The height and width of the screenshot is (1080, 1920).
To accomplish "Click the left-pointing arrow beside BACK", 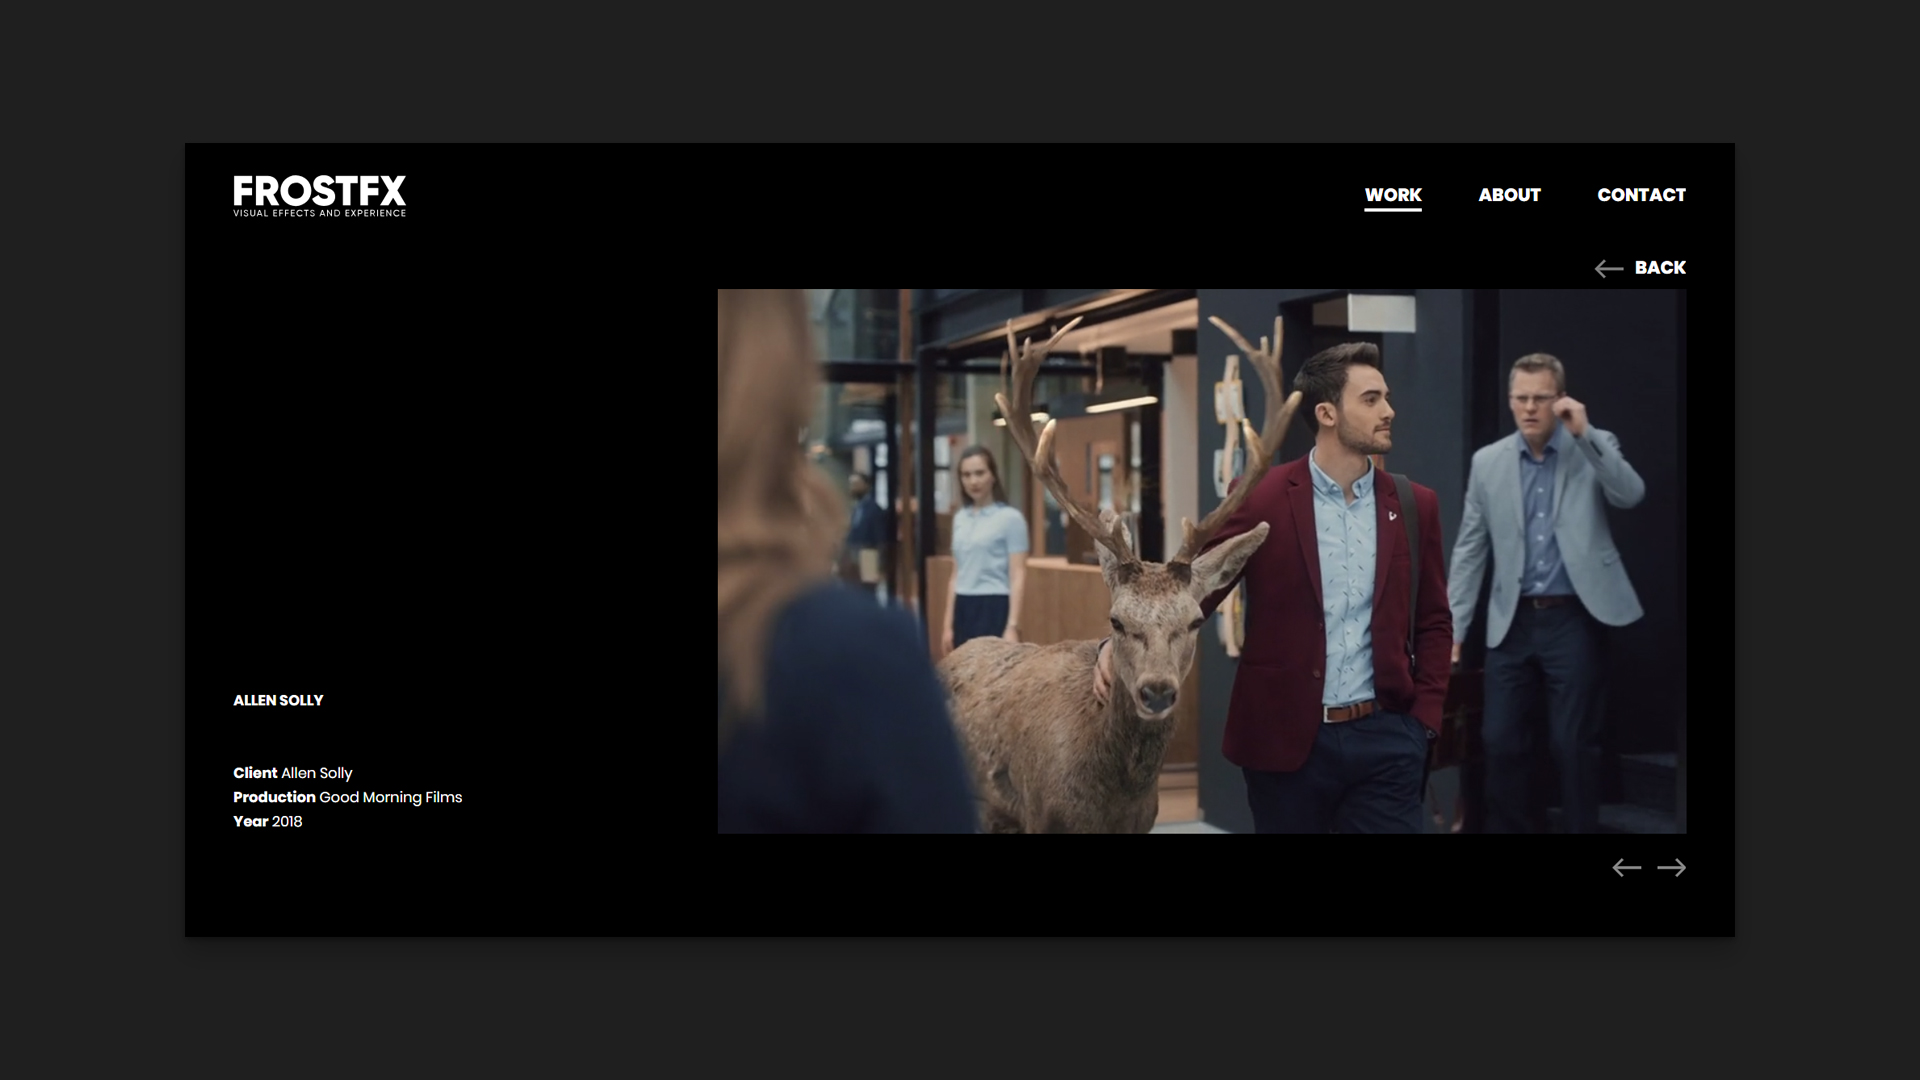I will pos(1608,268).
